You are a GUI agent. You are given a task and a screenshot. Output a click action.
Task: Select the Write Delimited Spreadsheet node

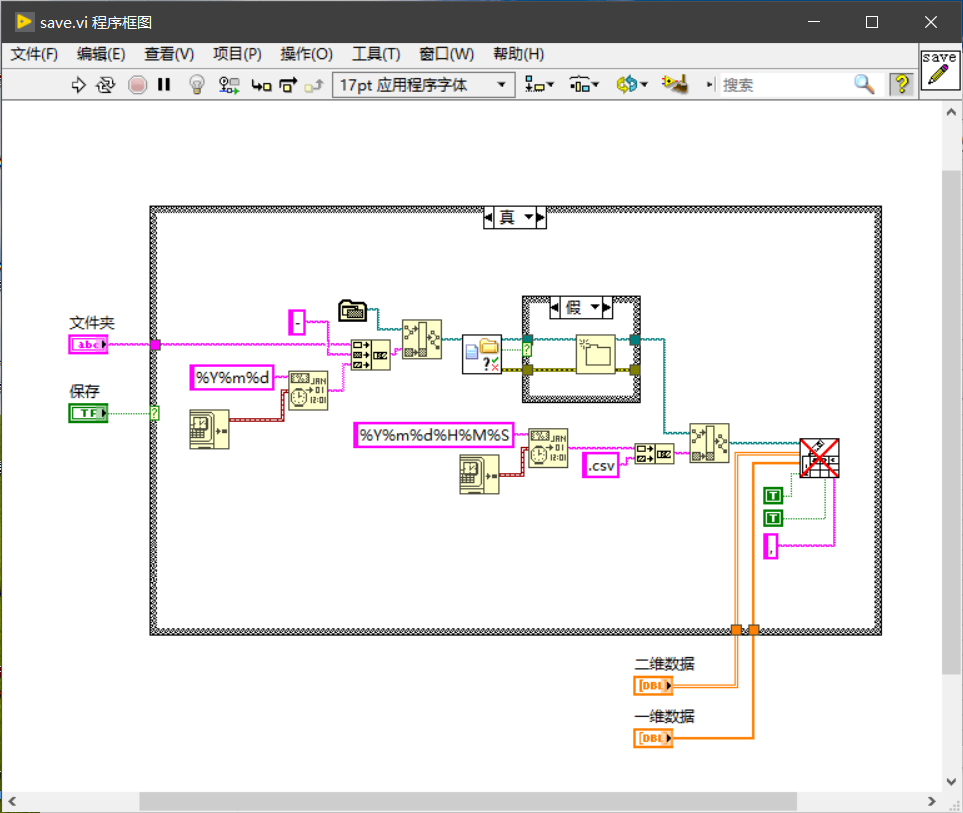pyautogui.click(x=819, y=458)
